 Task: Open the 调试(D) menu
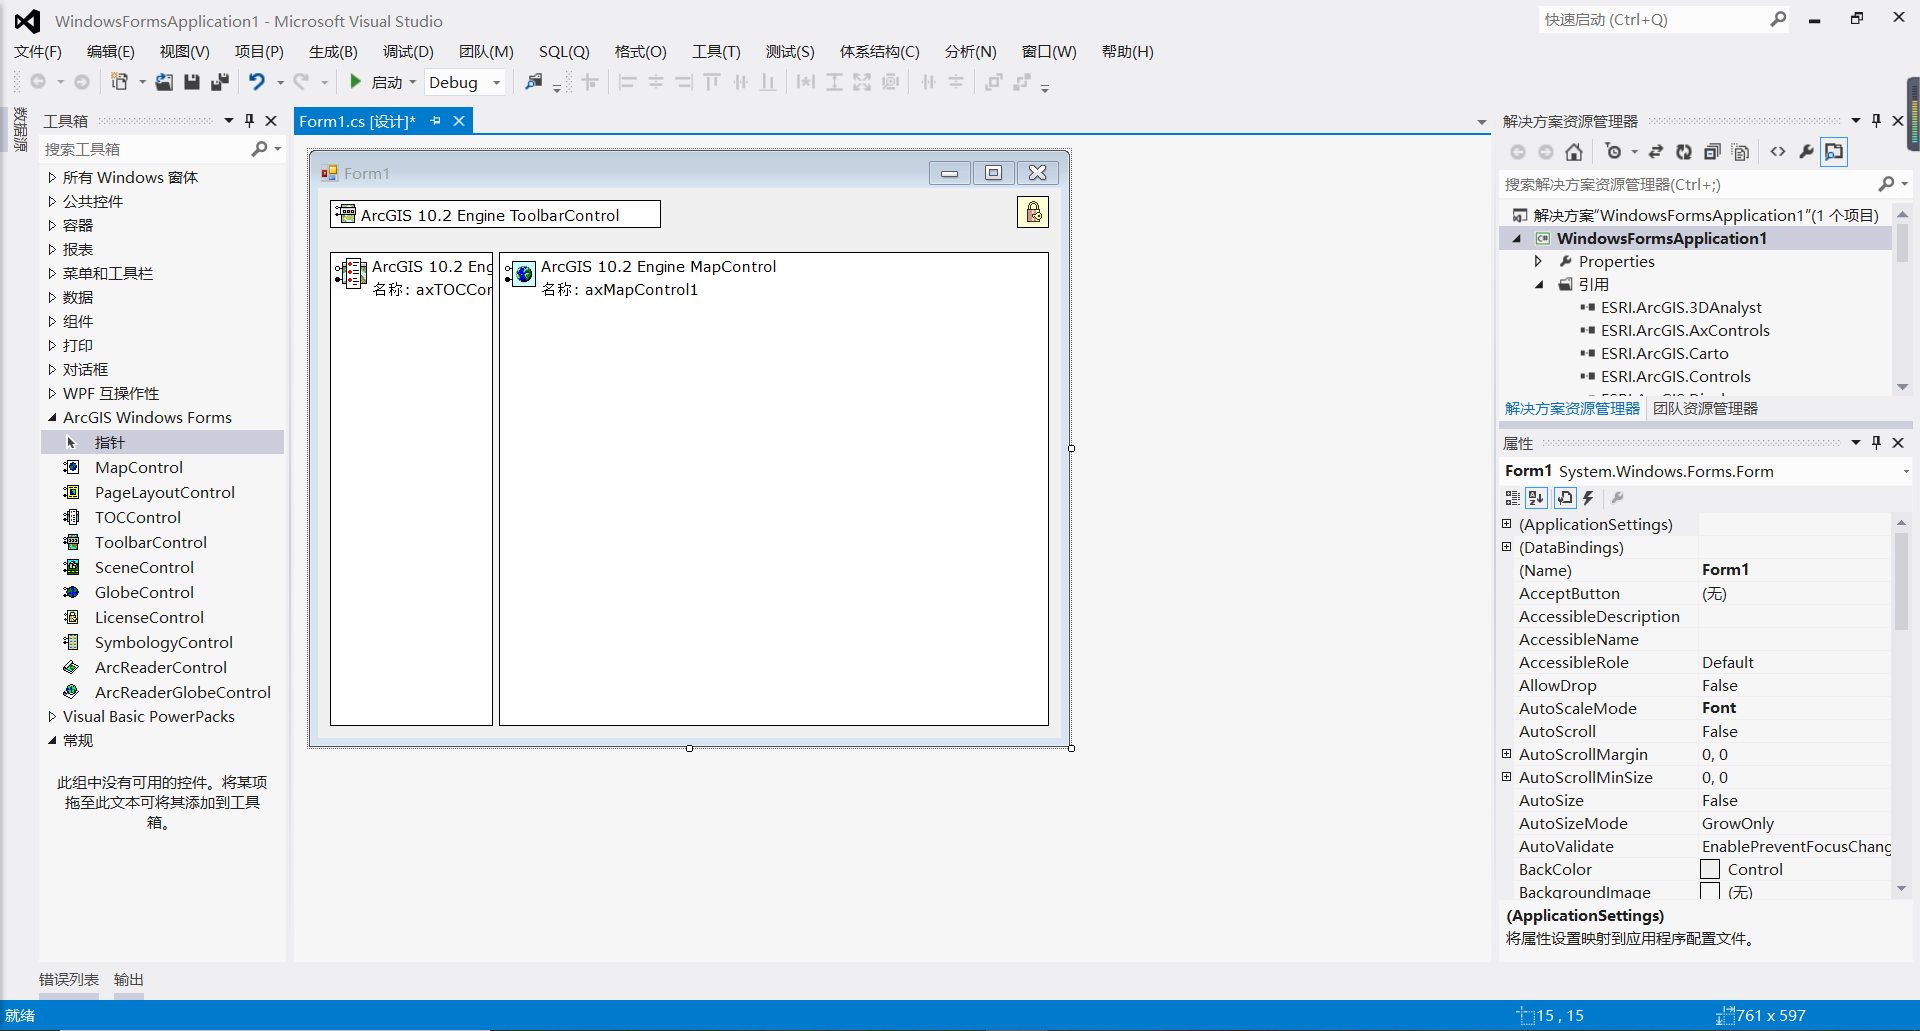(406, 51)
